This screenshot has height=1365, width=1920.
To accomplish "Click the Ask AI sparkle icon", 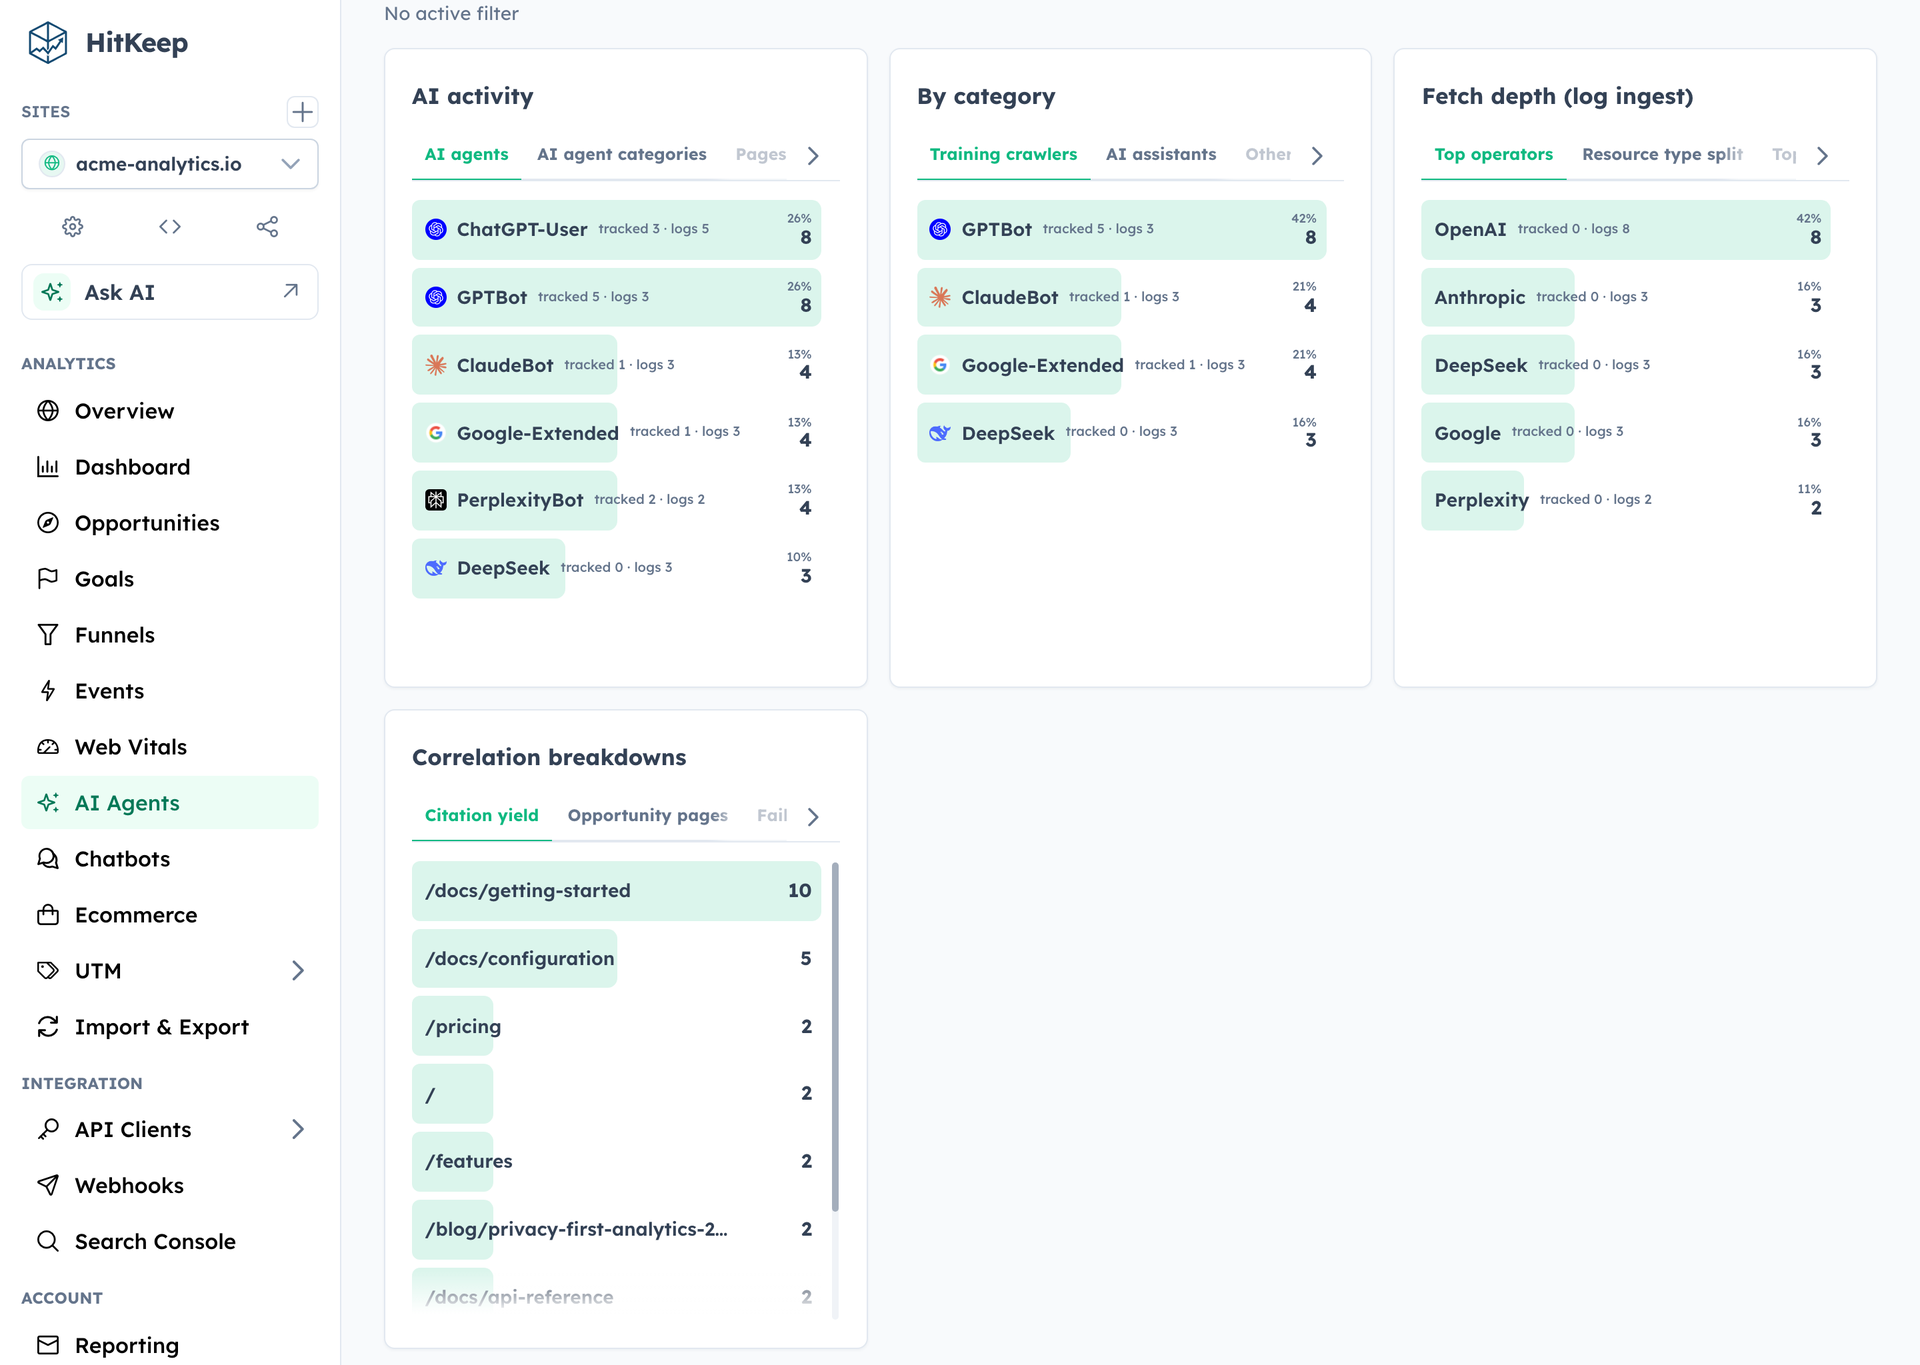I will 52,292.
